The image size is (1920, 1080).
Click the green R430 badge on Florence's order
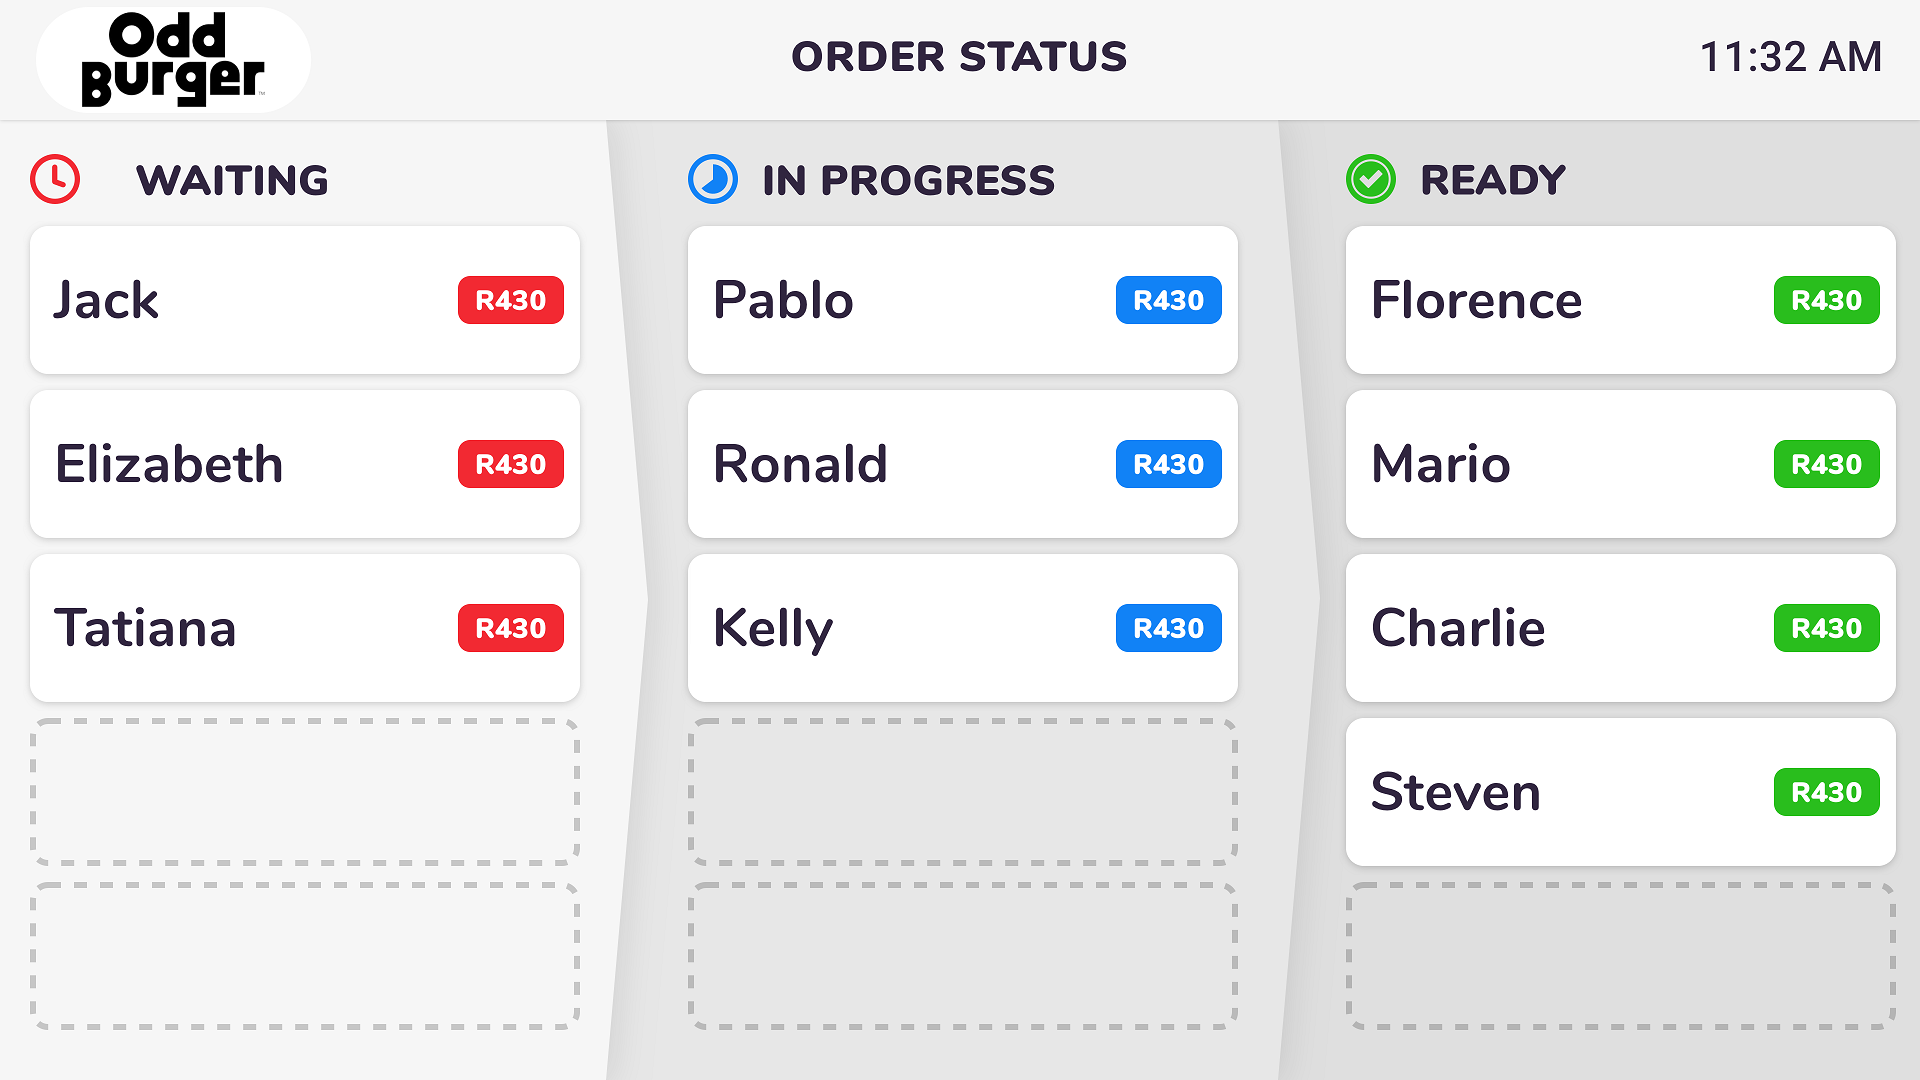coord(1826,300)
